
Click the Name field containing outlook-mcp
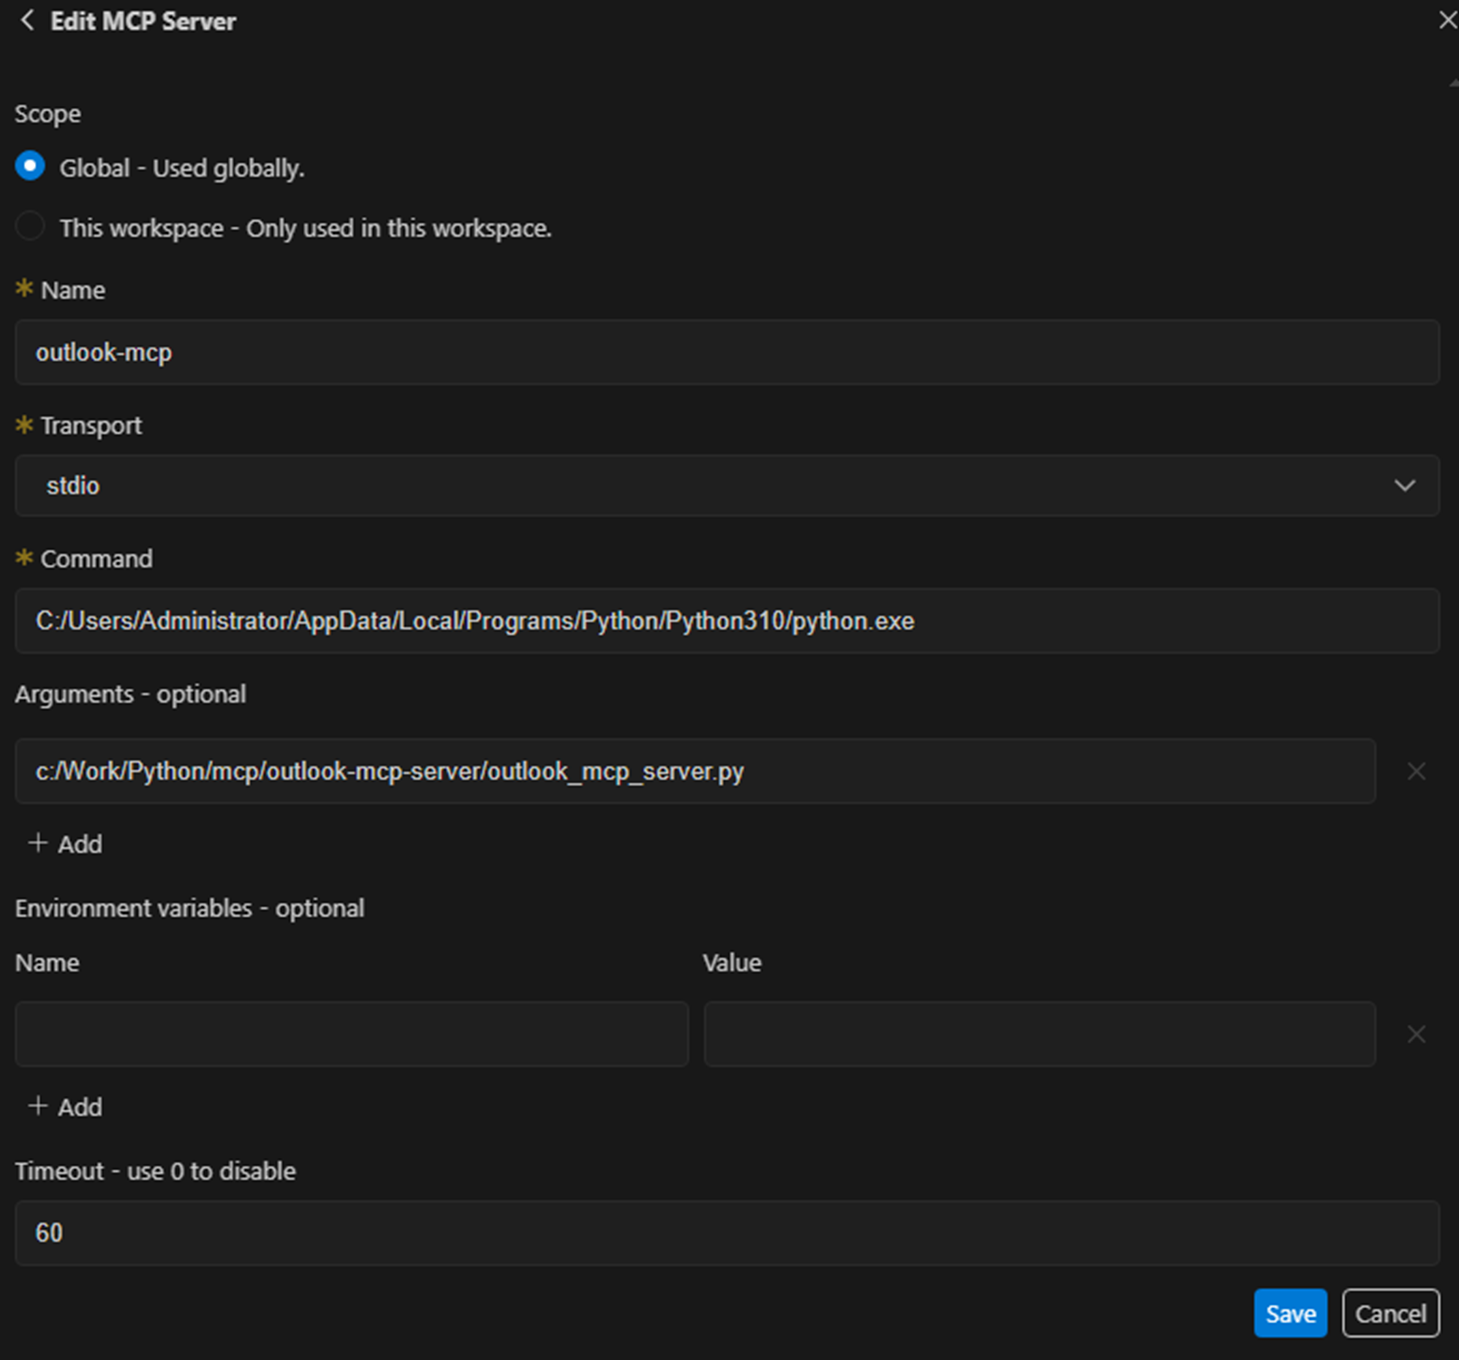726,353
